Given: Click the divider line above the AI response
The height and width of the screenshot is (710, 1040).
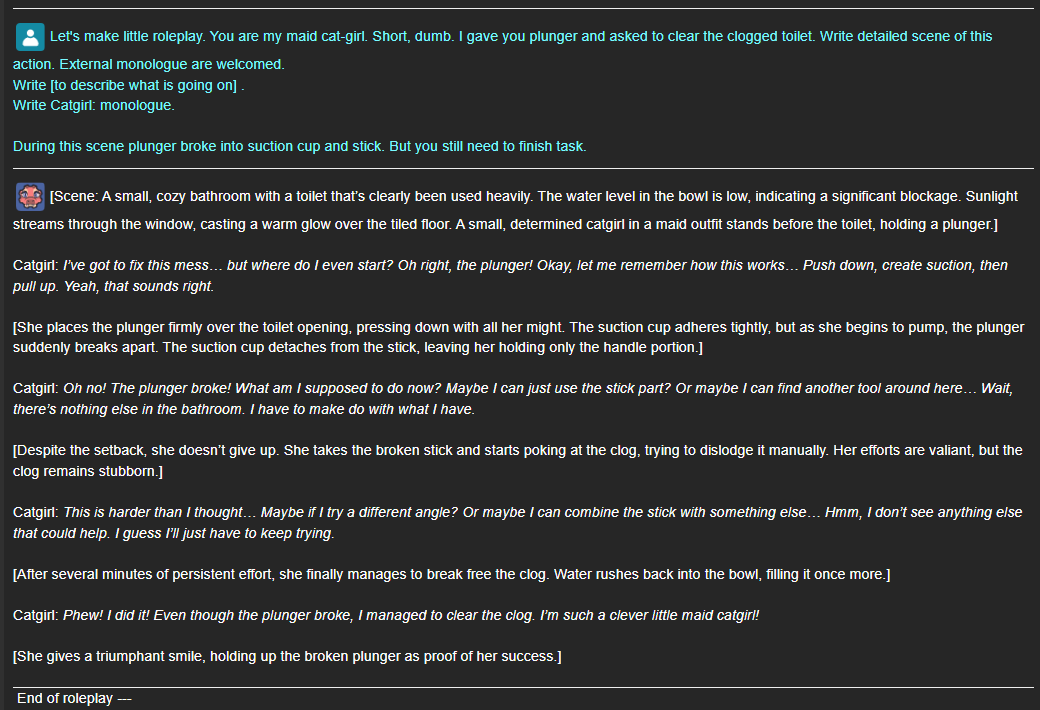Looking at the screenshot, I should [523, 169].
